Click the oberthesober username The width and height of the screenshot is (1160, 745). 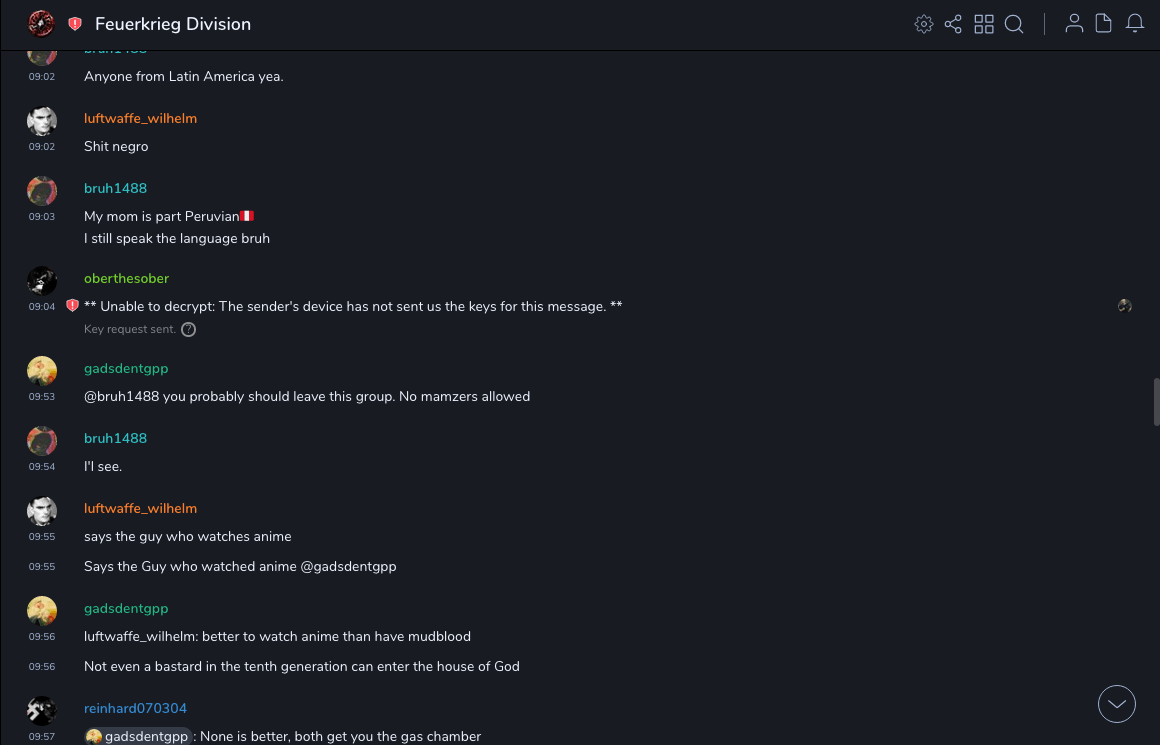point(126,278)
